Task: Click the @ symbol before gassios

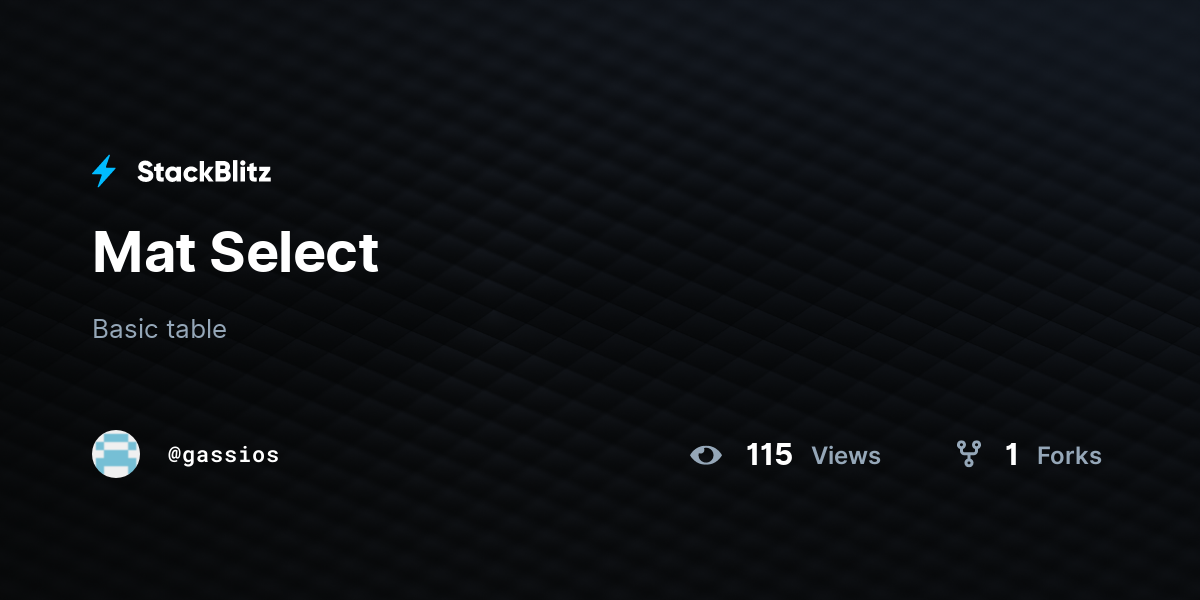Action: point(174,456)
